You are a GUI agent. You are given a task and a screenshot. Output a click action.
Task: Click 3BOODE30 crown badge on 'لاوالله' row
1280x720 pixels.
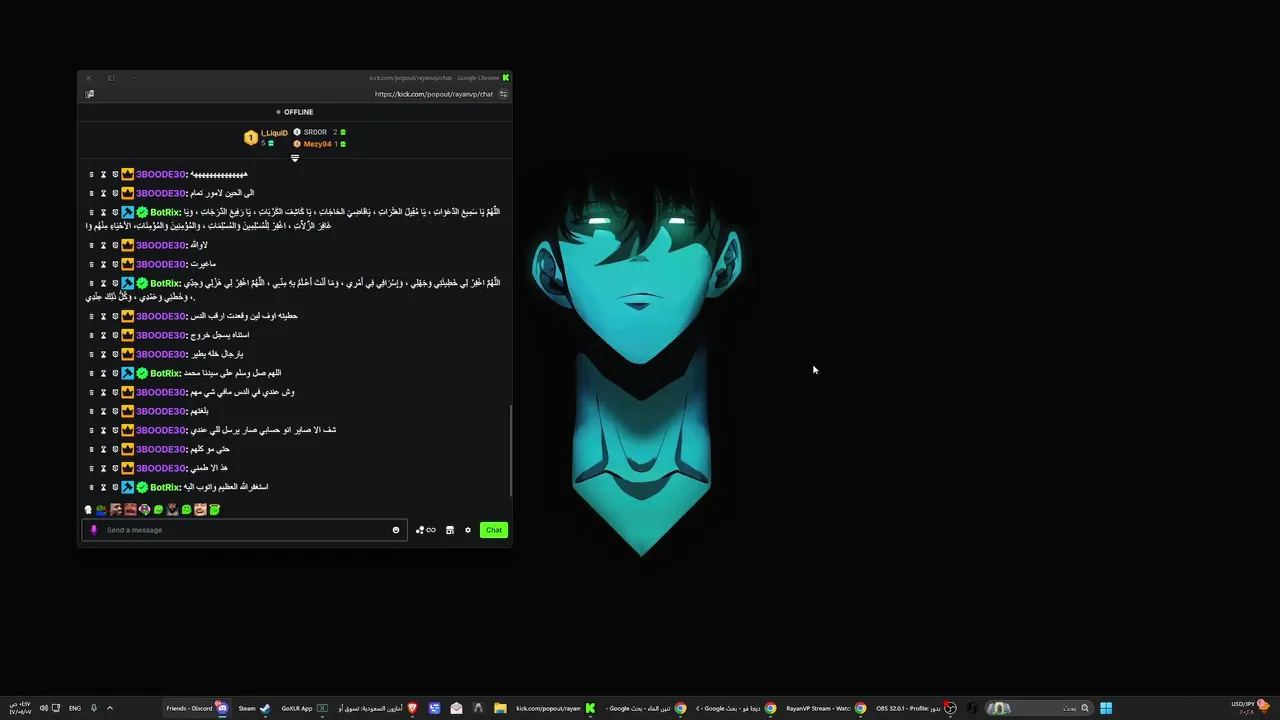(x=128, y=245)
